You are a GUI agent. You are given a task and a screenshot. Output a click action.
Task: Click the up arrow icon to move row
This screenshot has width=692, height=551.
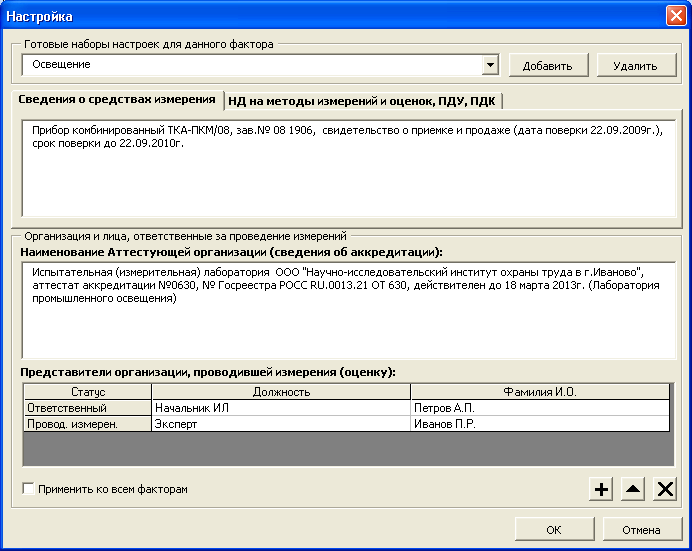coord(633,489)
